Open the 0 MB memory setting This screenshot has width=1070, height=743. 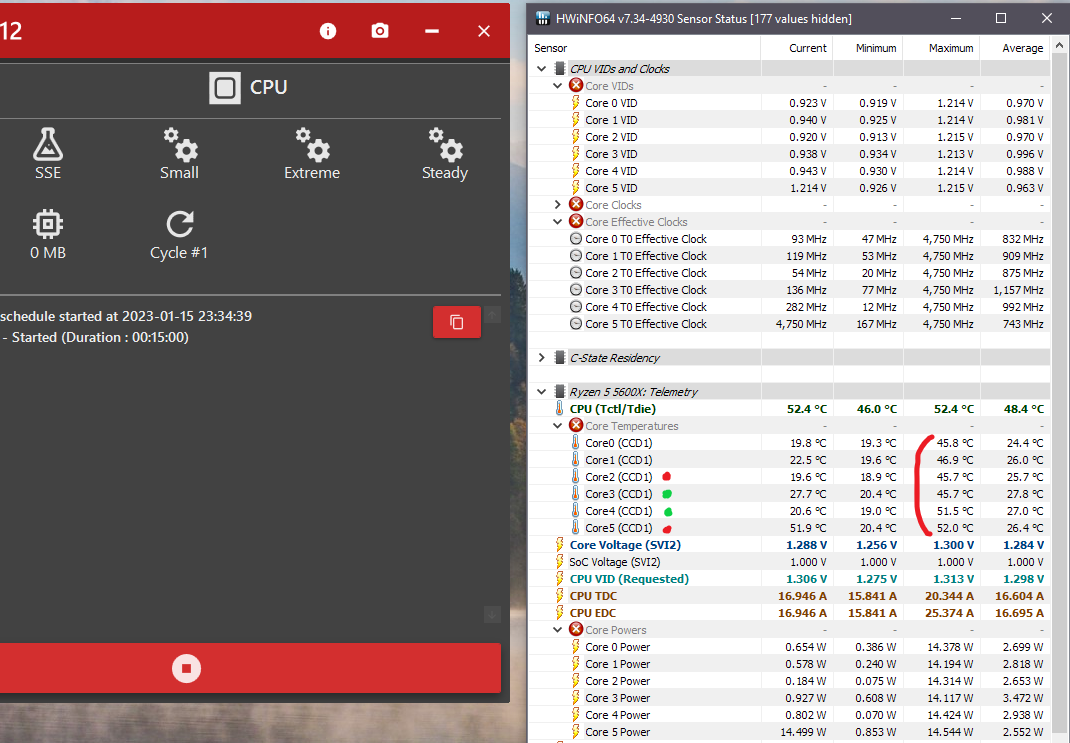point(48,235)
